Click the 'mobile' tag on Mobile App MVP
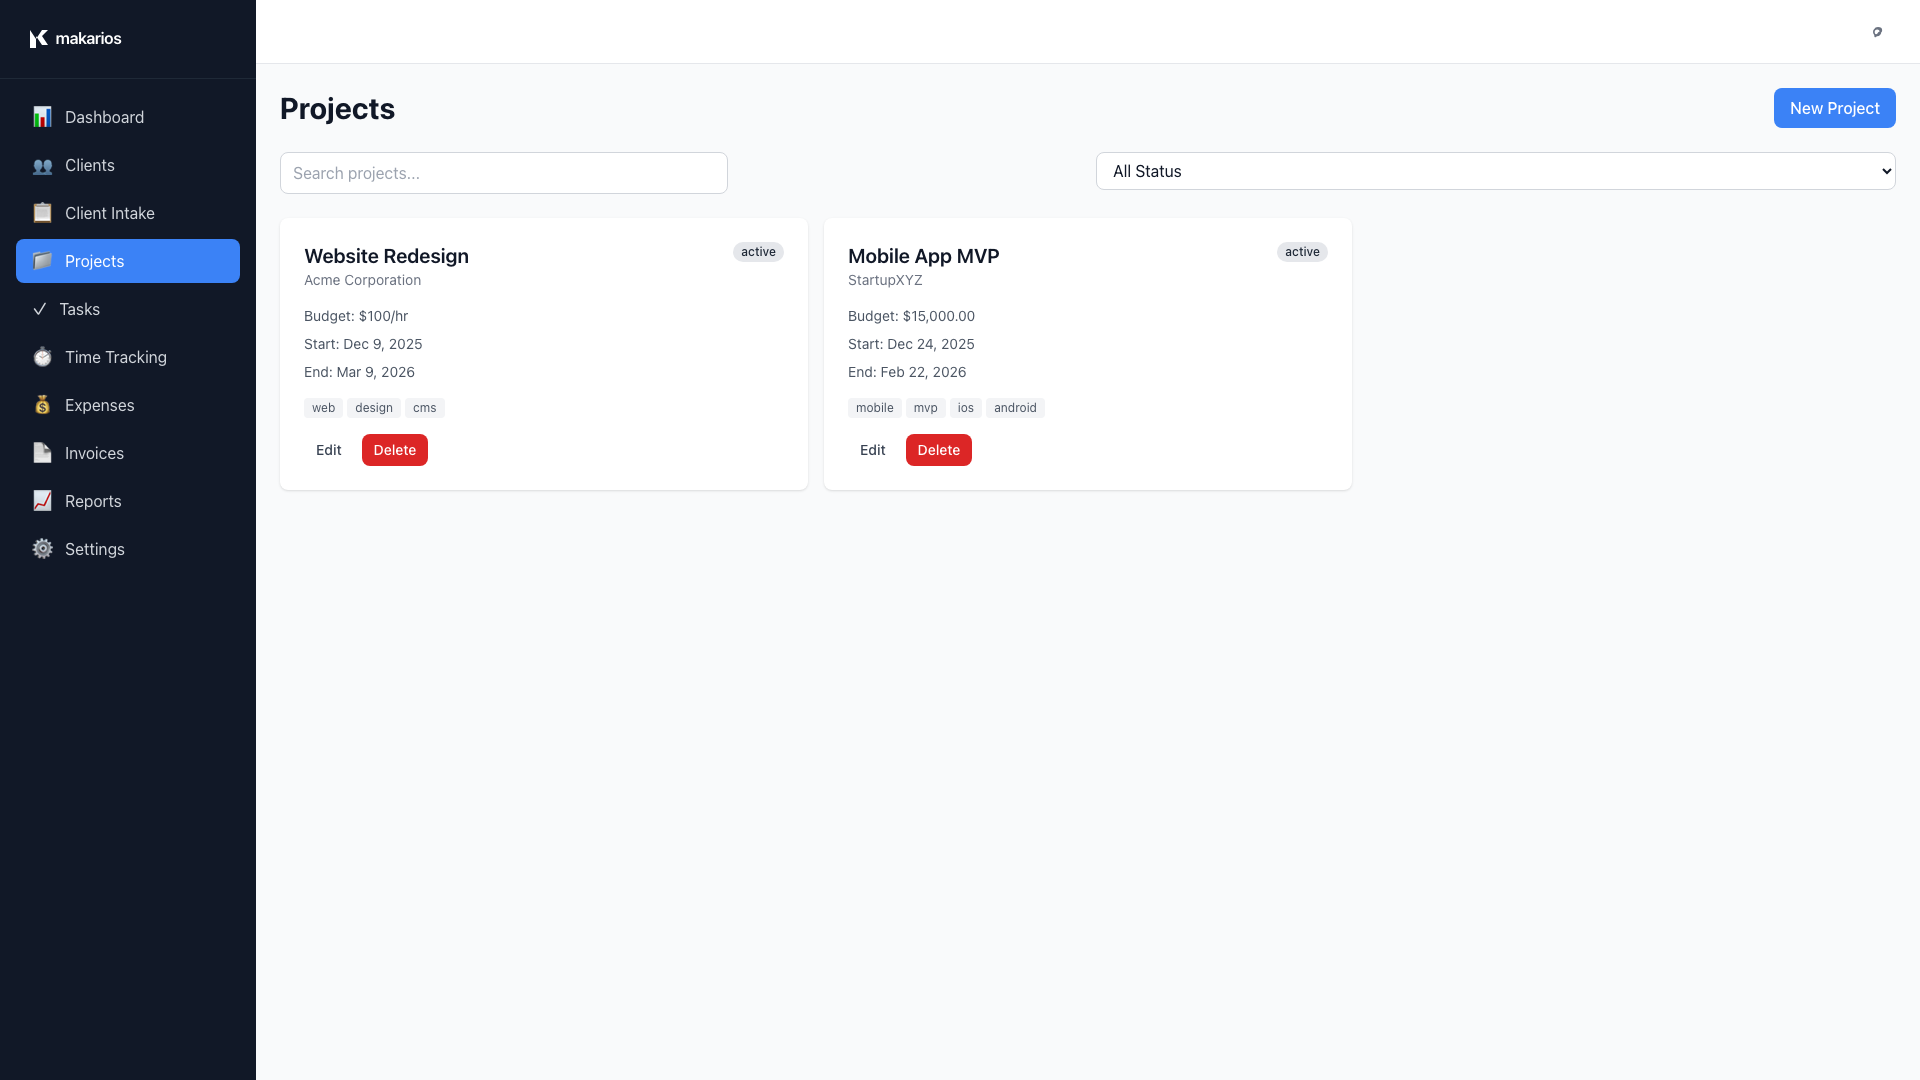 tap(874, 408)
